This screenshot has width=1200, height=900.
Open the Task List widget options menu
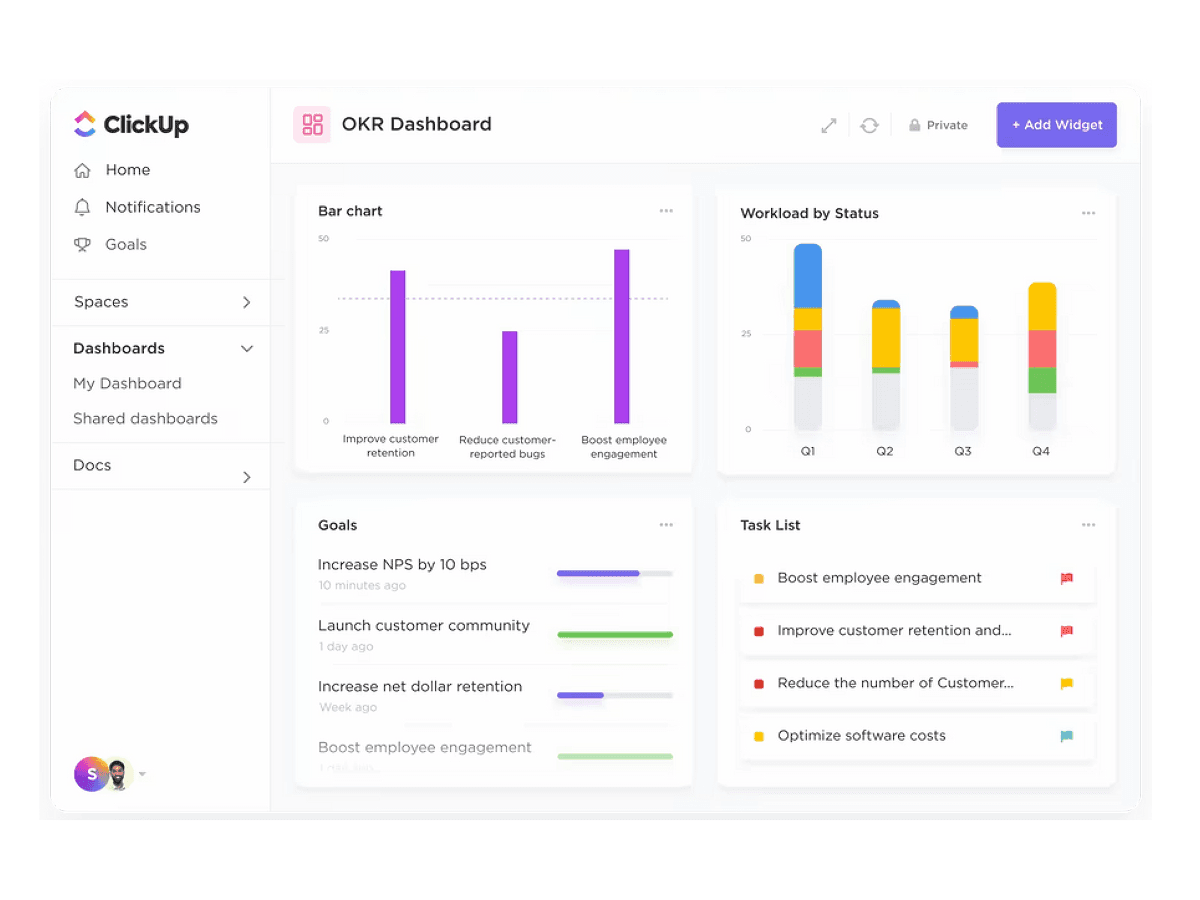(x=1088, y=523)
